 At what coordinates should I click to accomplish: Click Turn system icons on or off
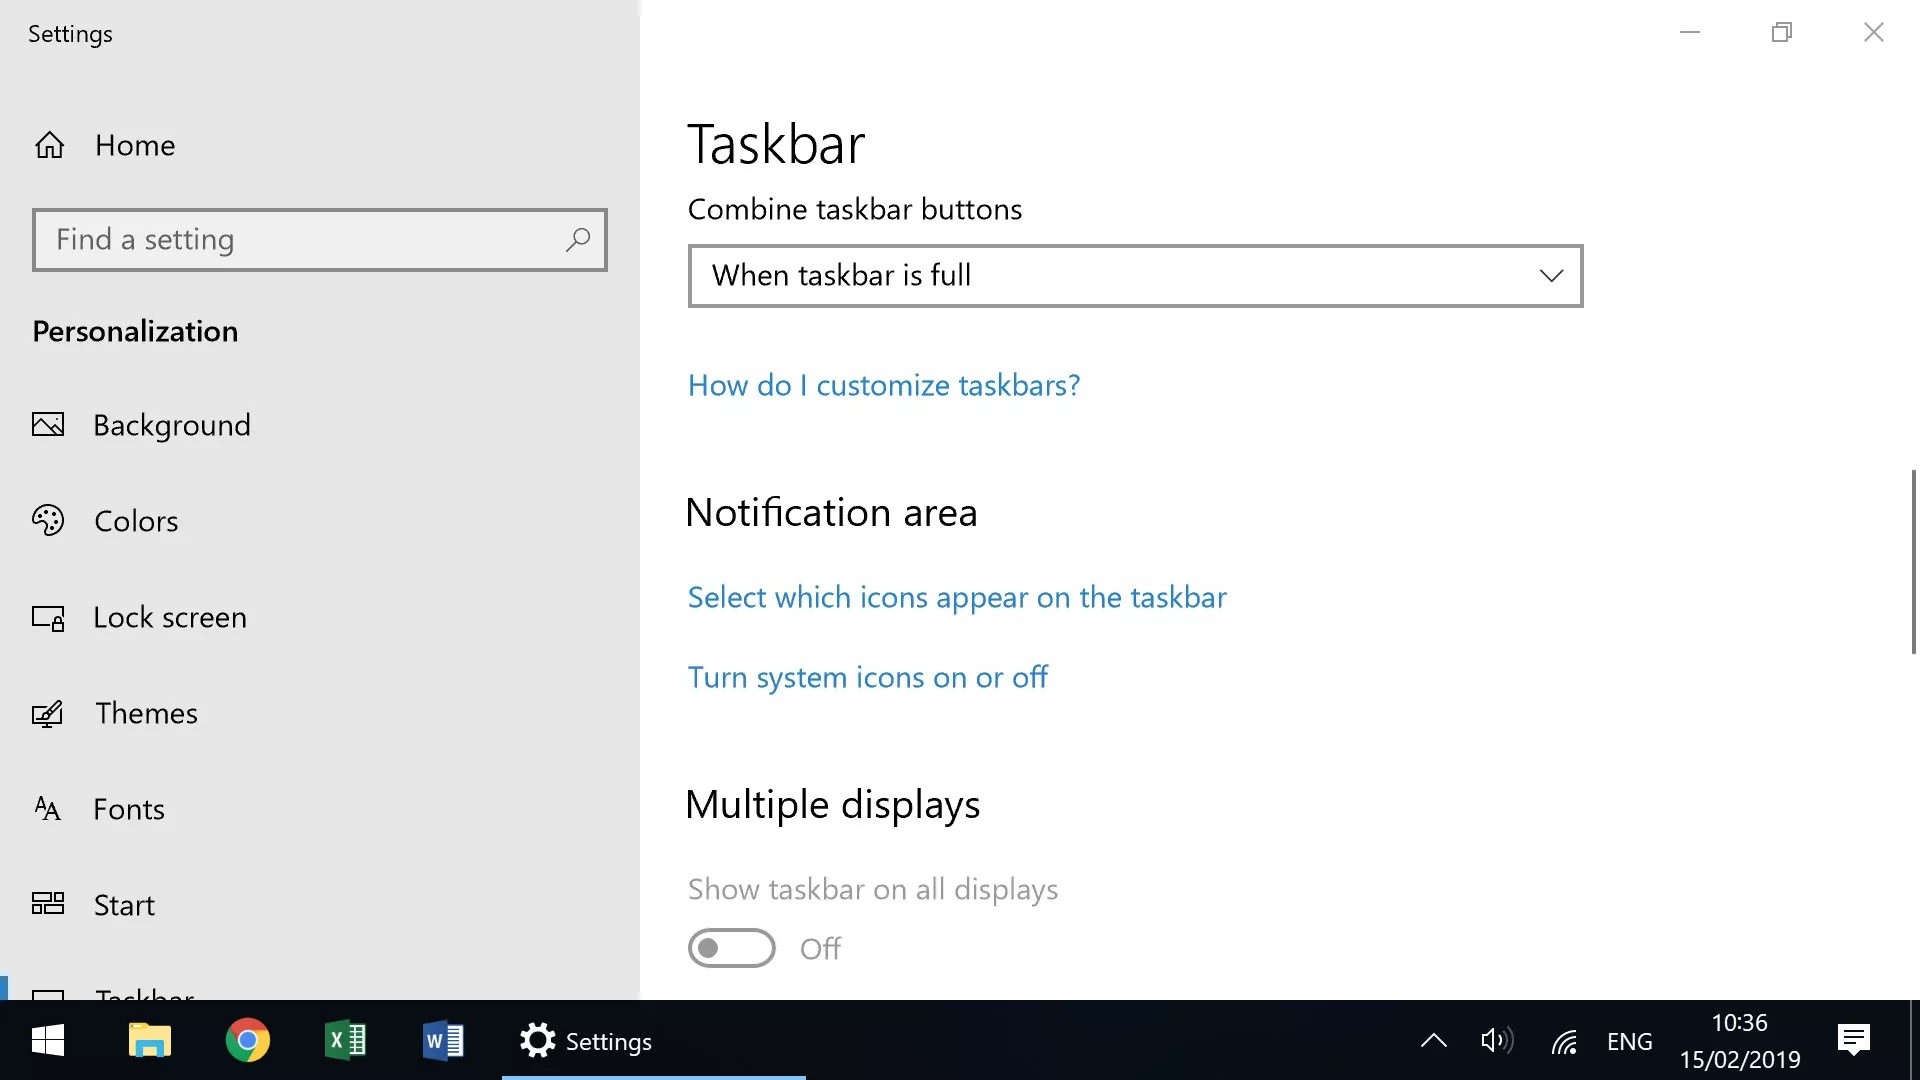click(867, 678)
